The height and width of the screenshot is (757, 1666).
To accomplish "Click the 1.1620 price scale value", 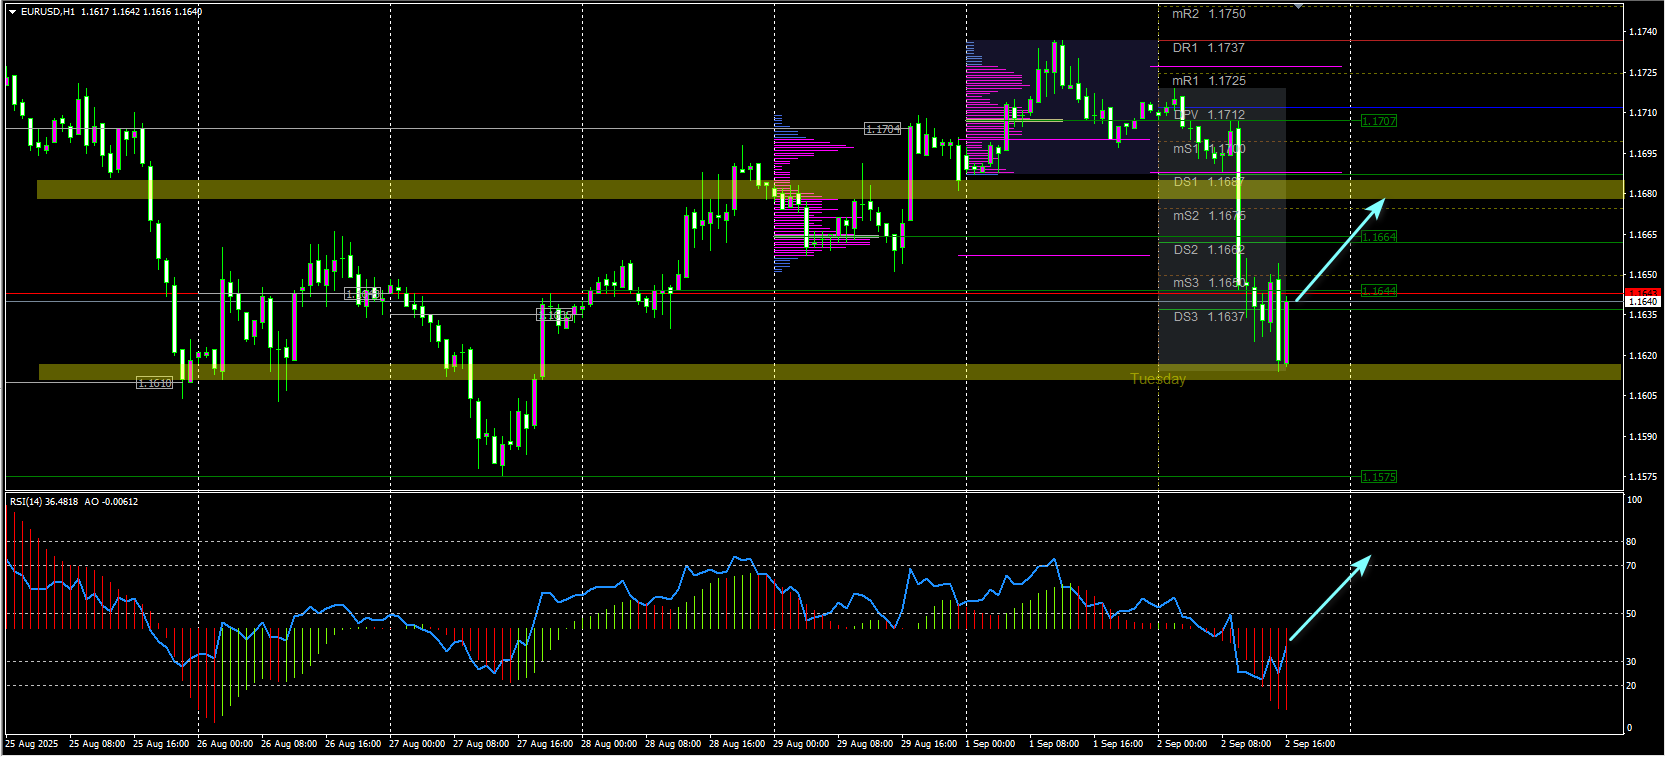I will click(x=1643, y=356).
